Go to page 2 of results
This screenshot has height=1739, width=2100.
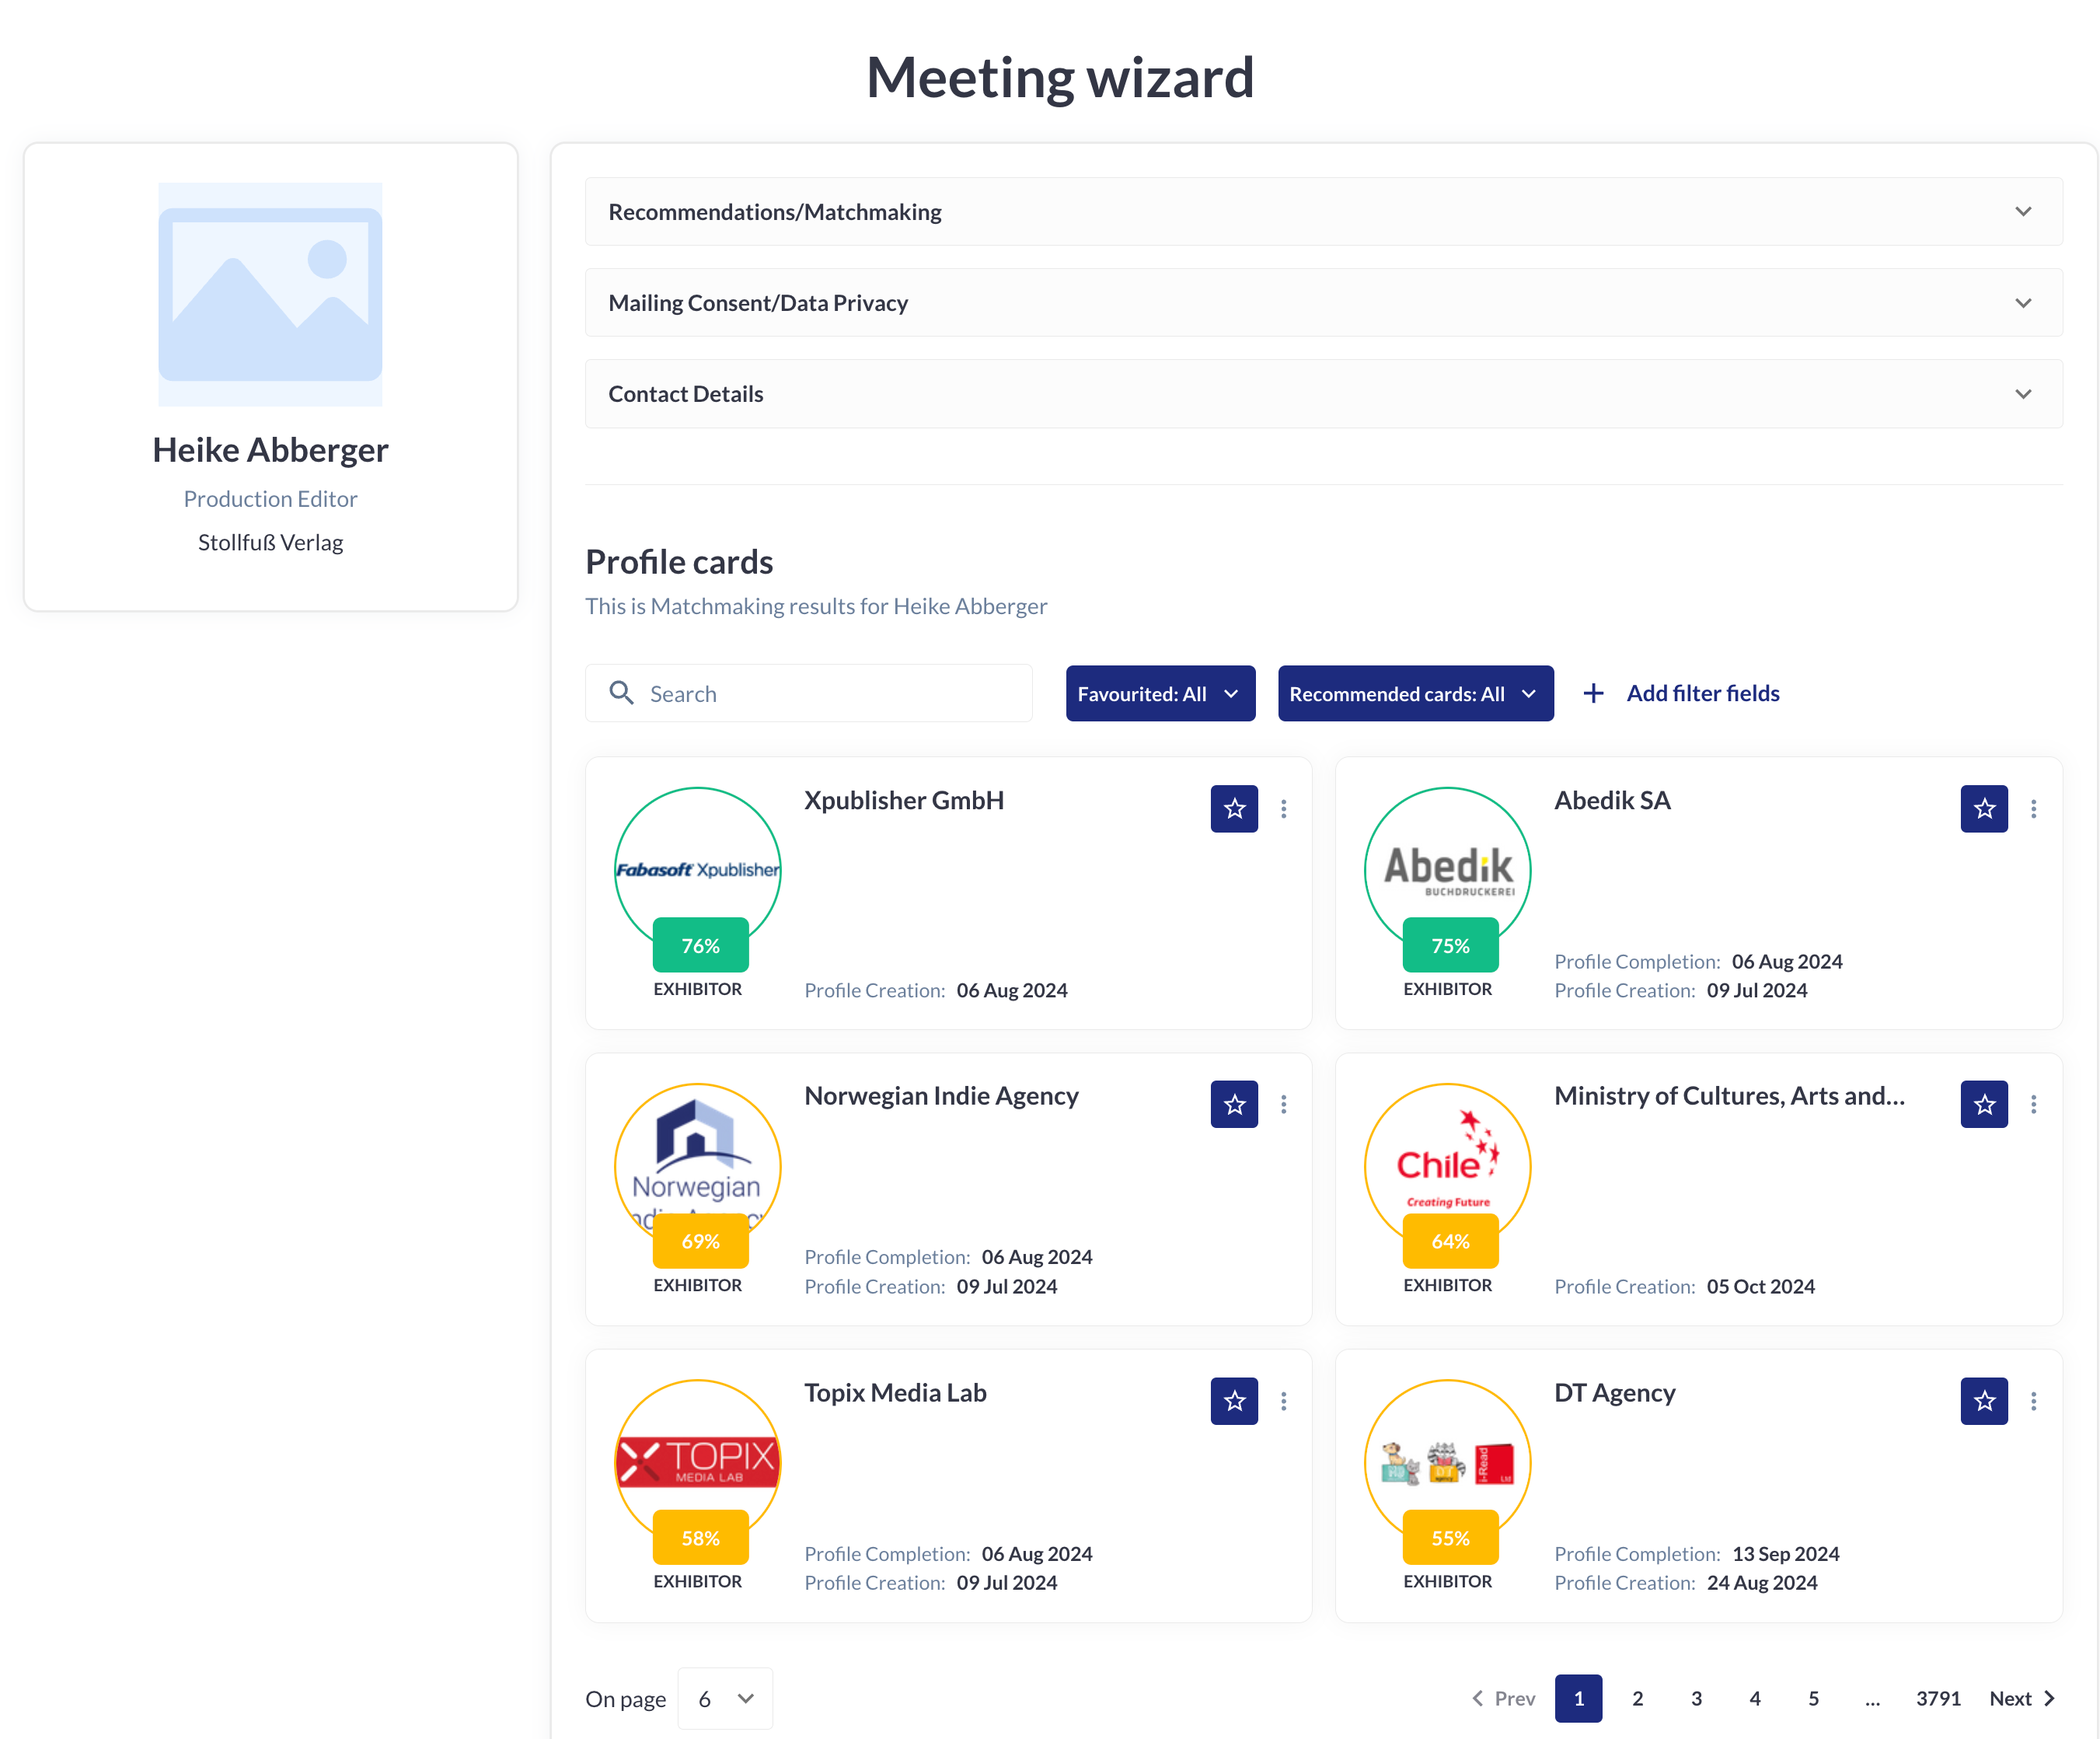(x=1637, y=1698)
